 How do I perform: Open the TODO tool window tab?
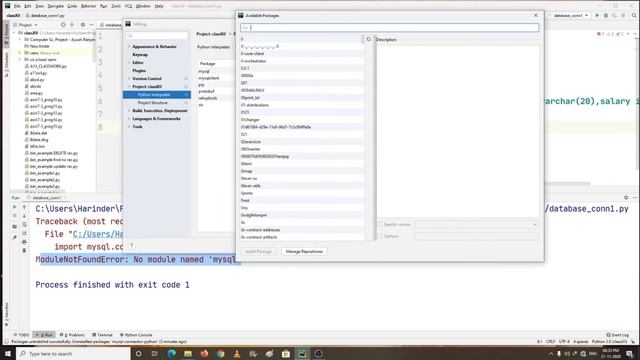pos(21,335)
